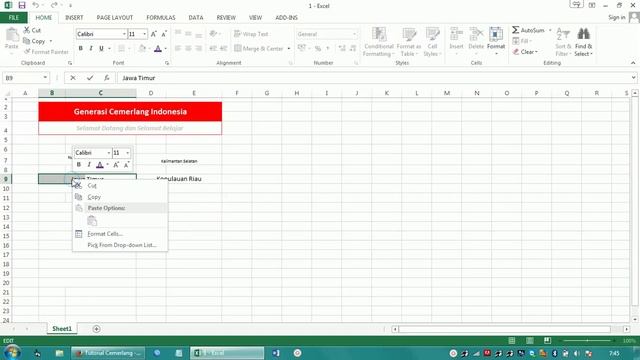
Task: Decrease font size in ribbon
Action: (x=164, y=34)
